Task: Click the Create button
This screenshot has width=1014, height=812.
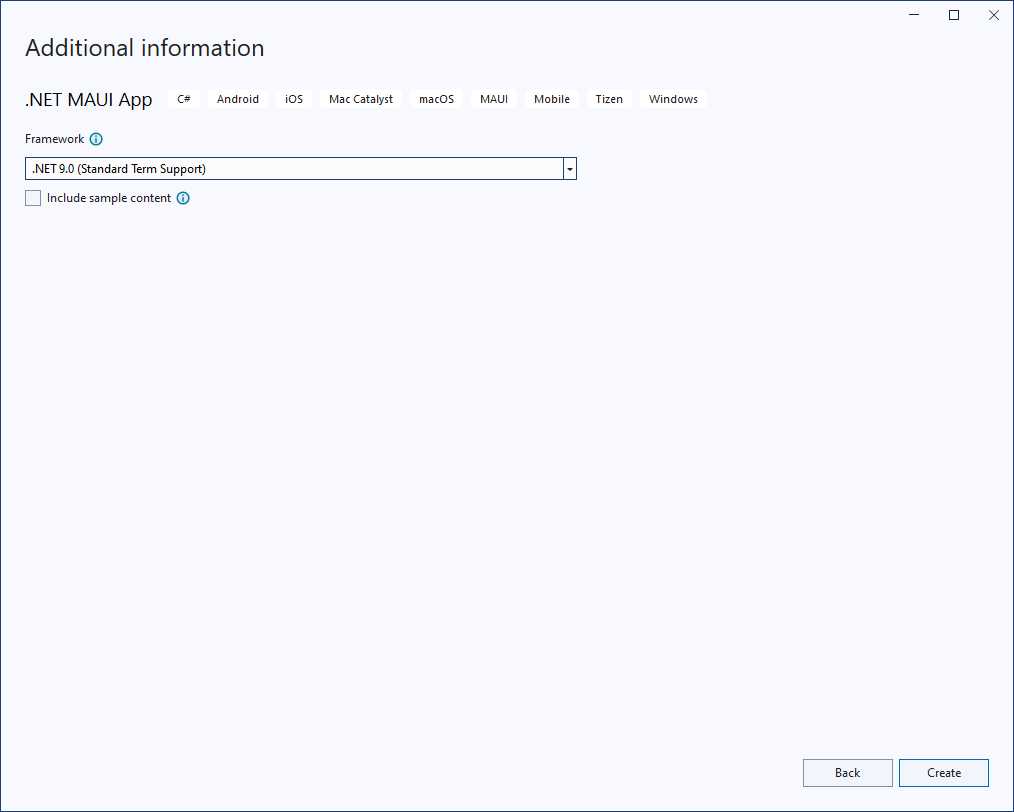Action: click(x=944, y=773)
